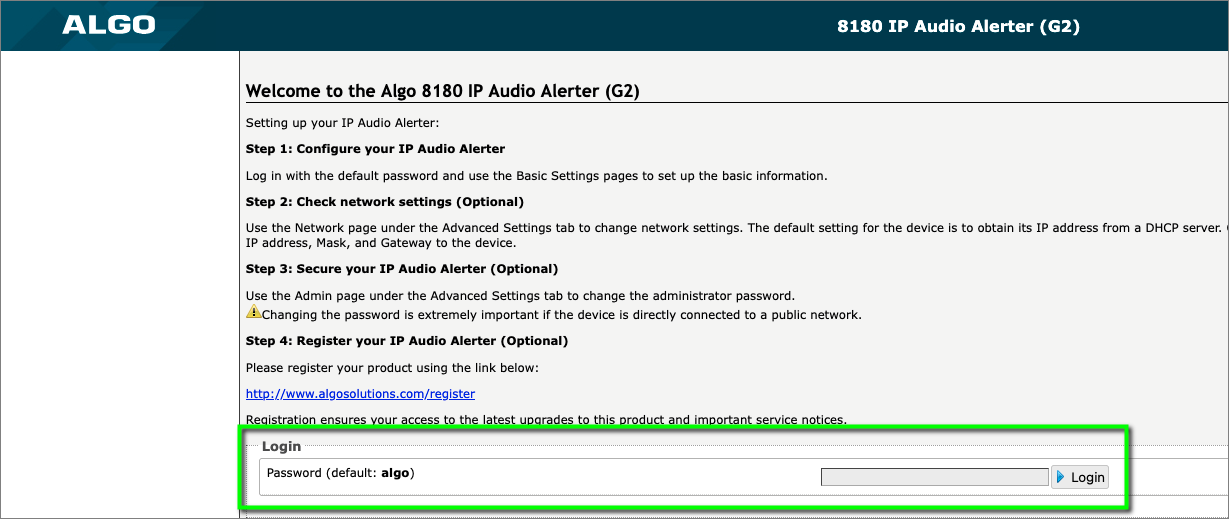Screen dimensions: 1229x519
Task: Click 'Setting up your IP Audio Alerter:' text
Action: 342,123
